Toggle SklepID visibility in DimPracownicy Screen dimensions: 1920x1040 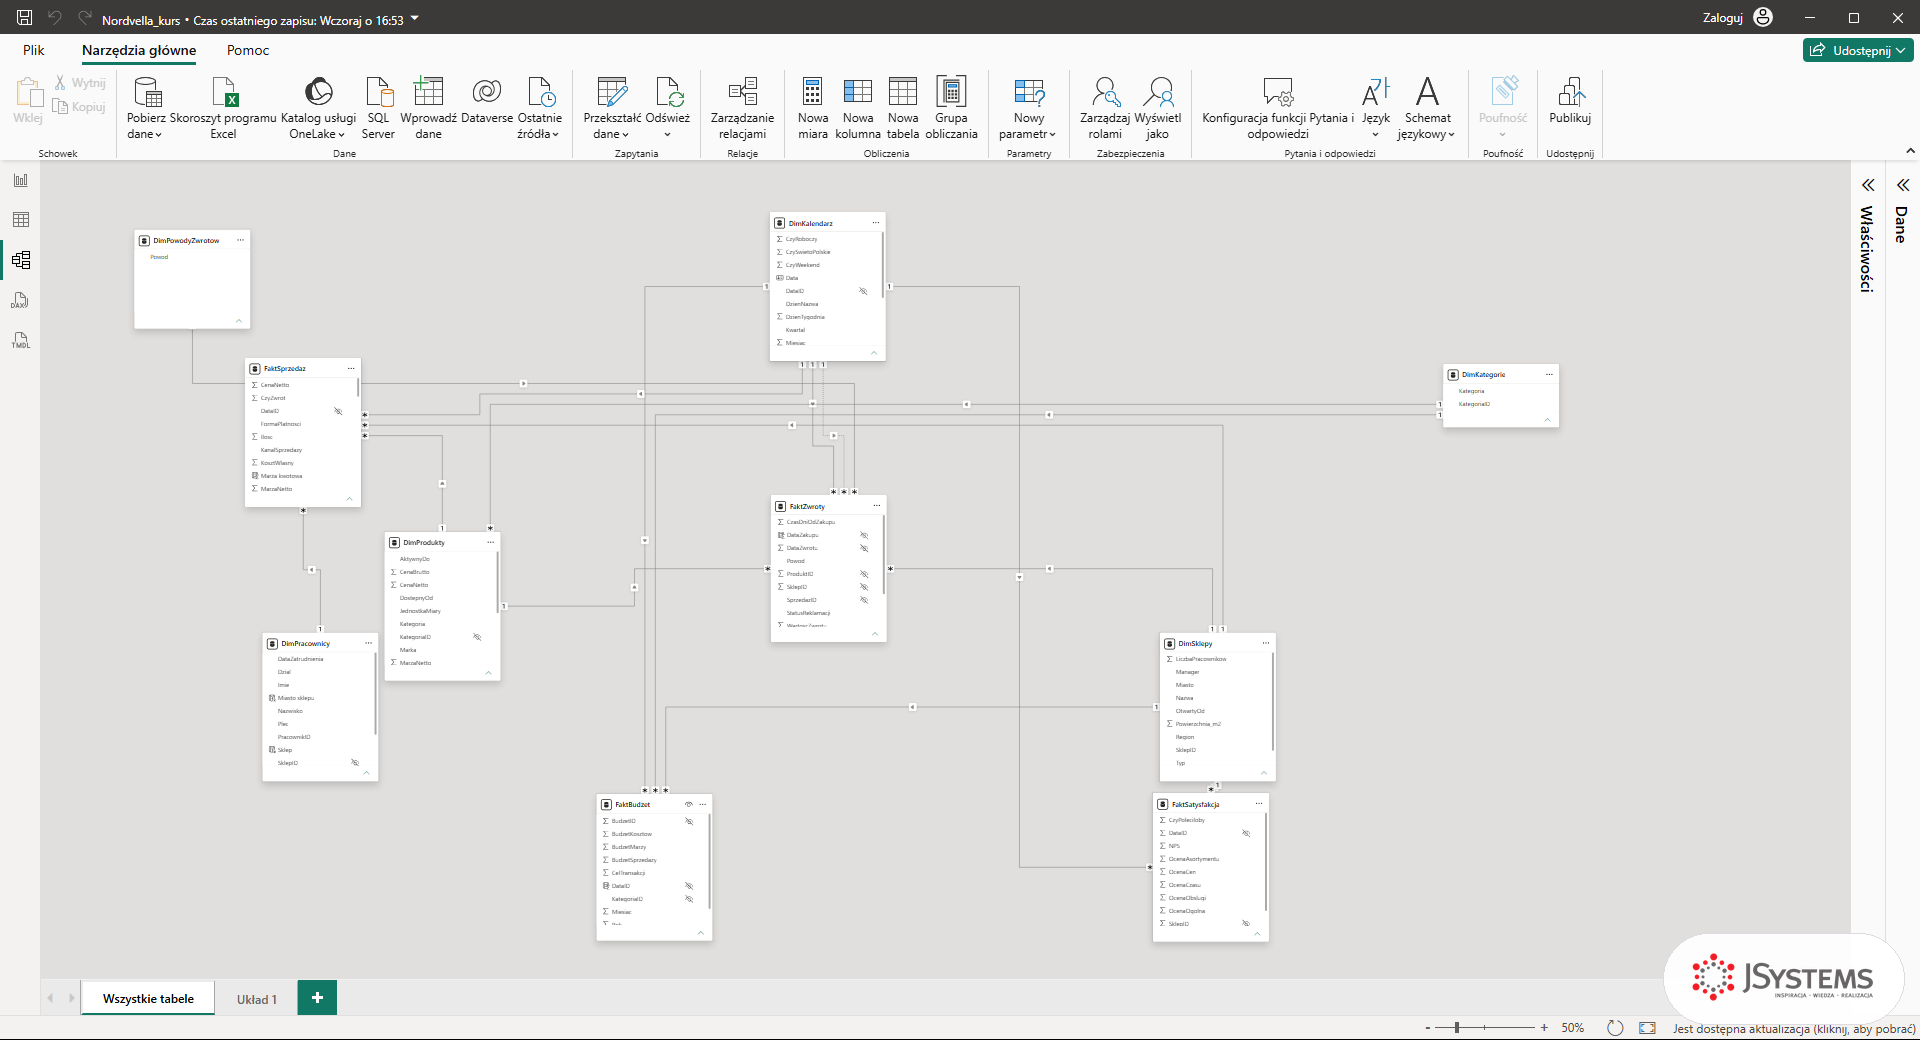point(355,763)
